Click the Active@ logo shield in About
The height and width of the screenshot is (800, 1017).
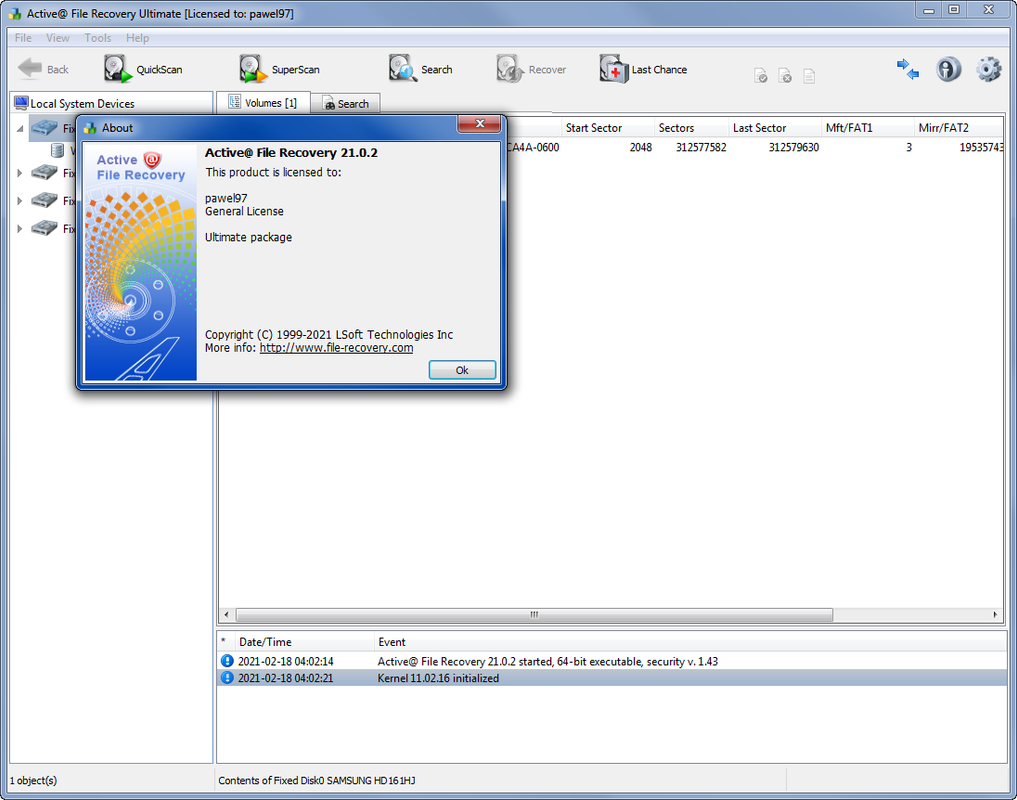pos(152,159)
